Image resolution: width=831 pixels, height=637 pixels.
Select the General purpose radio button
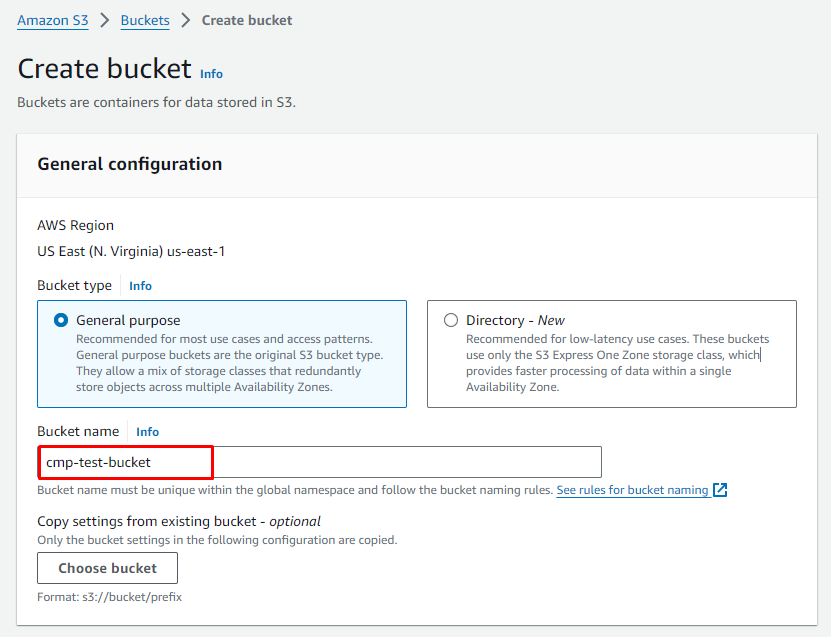point(61,320)
